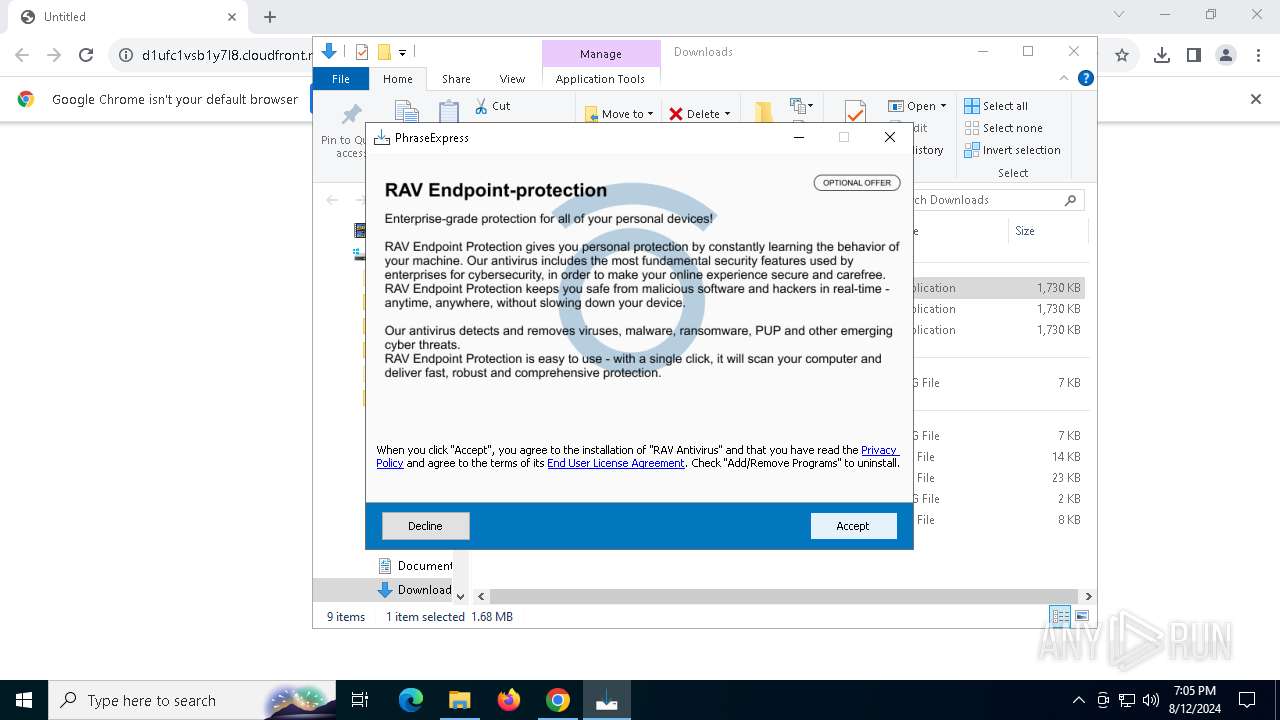Click the horizontal scrollbar in file list

point(786,596)
